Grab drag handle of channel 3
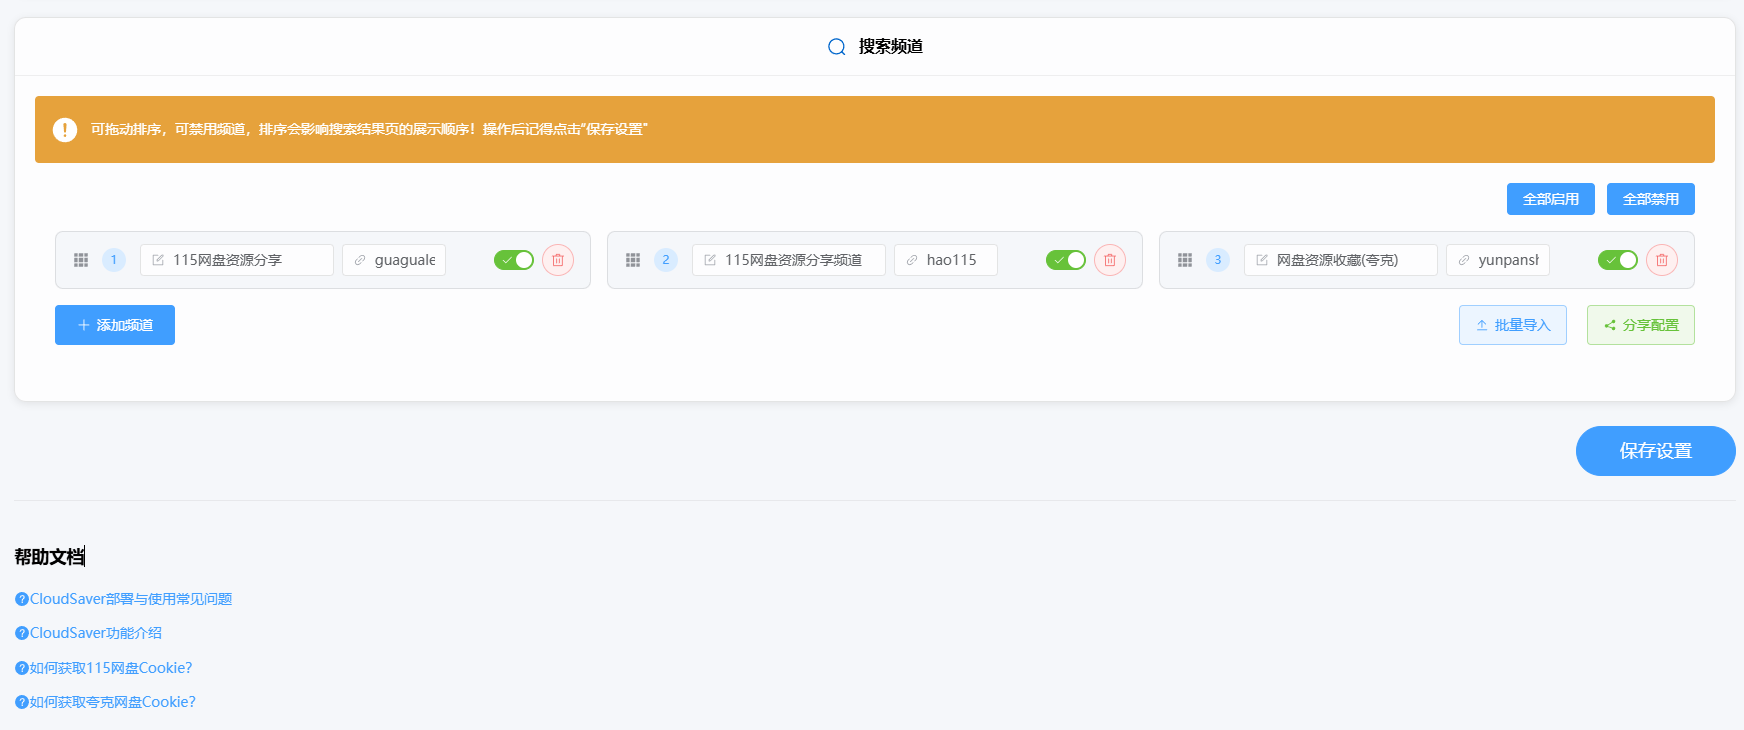 [x=1185, y=260]
